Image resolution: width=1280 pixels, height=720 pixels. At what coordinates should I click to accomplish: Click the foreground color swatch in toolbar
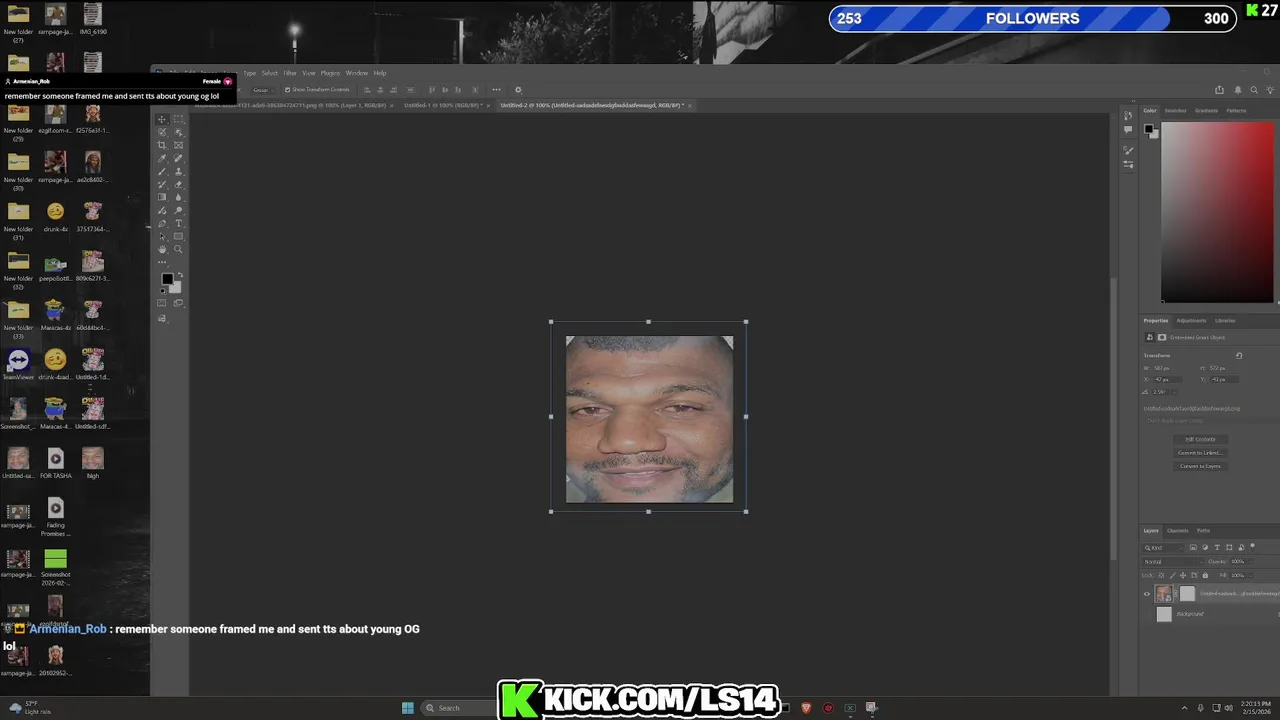[167, 278]
